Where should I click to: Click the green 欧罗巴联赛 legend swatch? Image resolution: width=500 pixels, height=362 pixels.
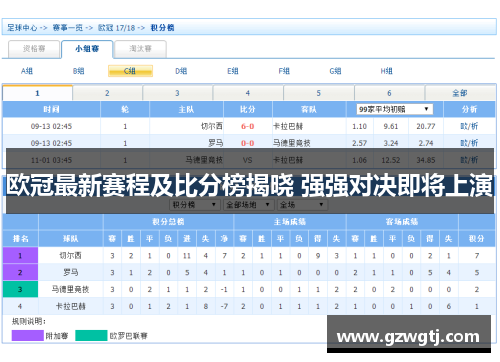91,336
